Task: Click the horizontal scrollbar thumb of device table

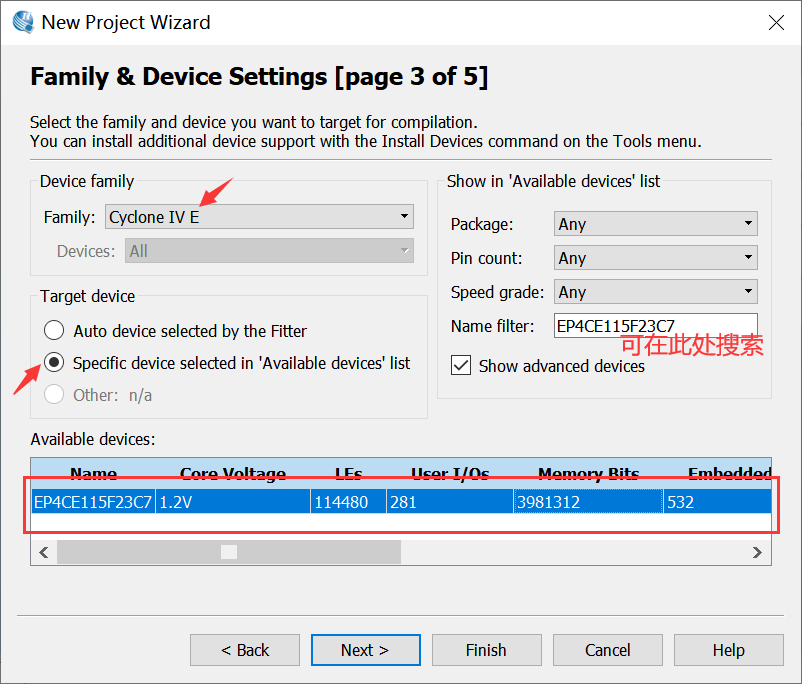Action: pos(229,552)
